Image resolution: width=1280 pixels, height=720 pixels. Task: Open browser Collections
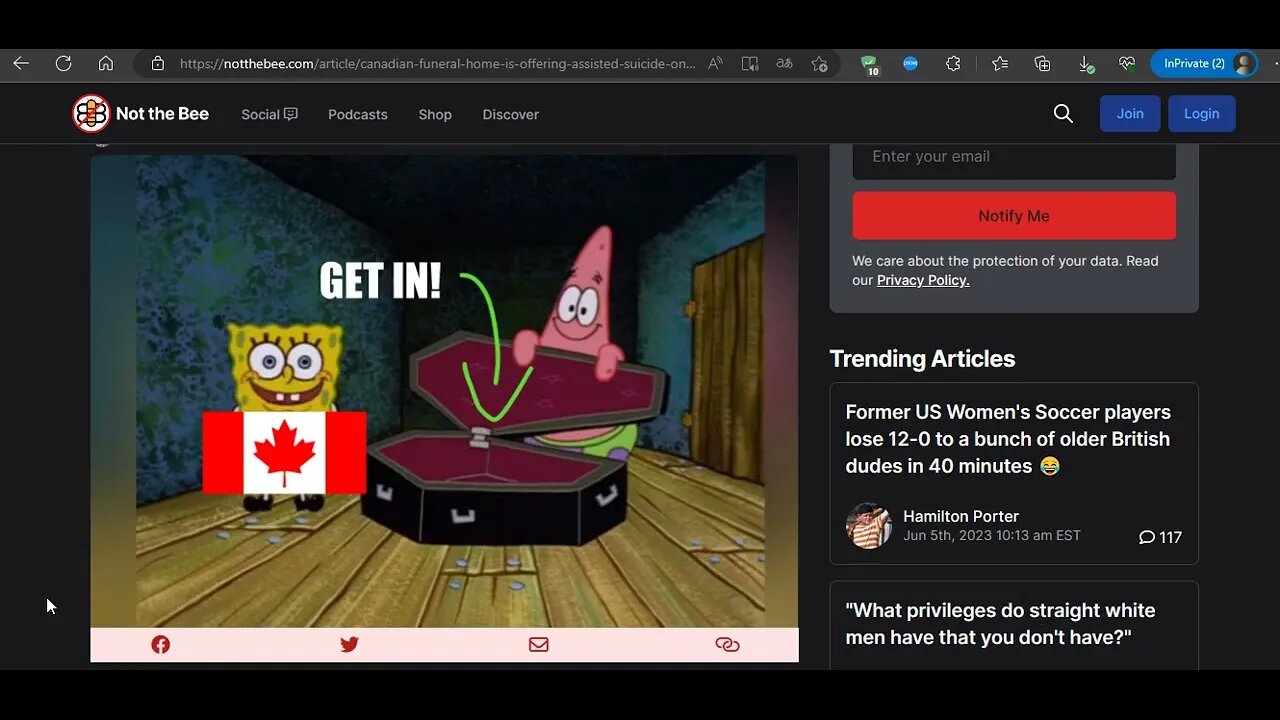point(1043,64)
